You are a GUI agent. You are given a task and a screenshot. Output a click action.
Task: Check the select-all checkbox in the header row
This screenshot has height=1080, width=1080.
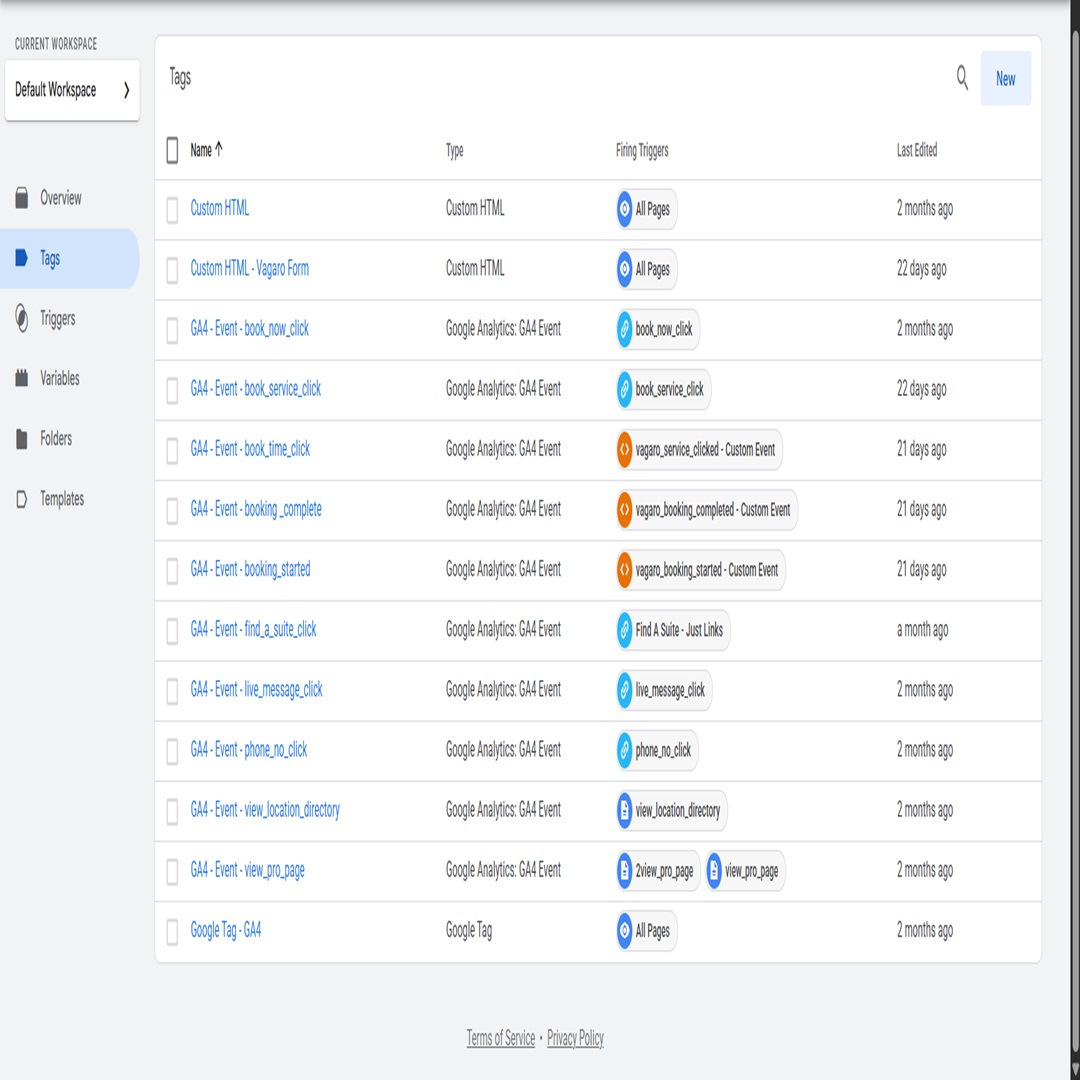pyautogui.click(x=171, y=150)
